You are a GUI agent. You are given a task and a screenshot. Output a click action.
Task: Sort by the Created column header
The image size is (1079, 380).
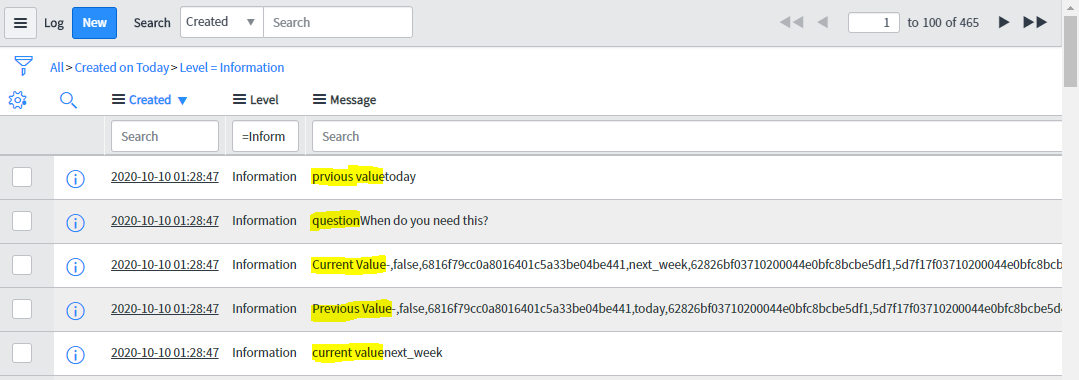(x=150, y=100)
